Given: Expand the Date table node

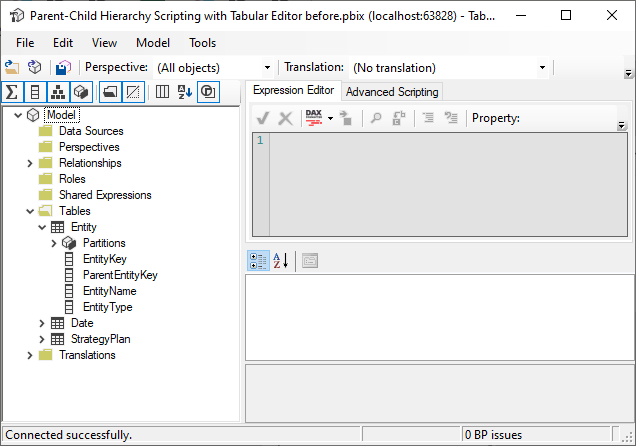Looking at the screenshot, I should [43, 323].
